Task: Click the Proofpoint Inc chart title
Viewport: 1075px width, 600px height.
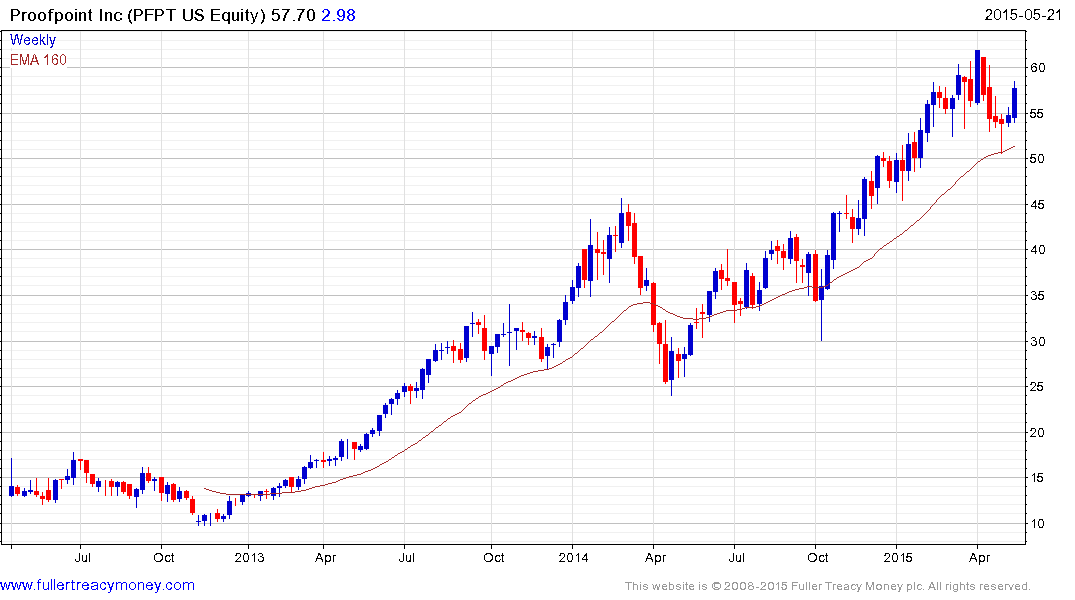Action: click(137, 15)
